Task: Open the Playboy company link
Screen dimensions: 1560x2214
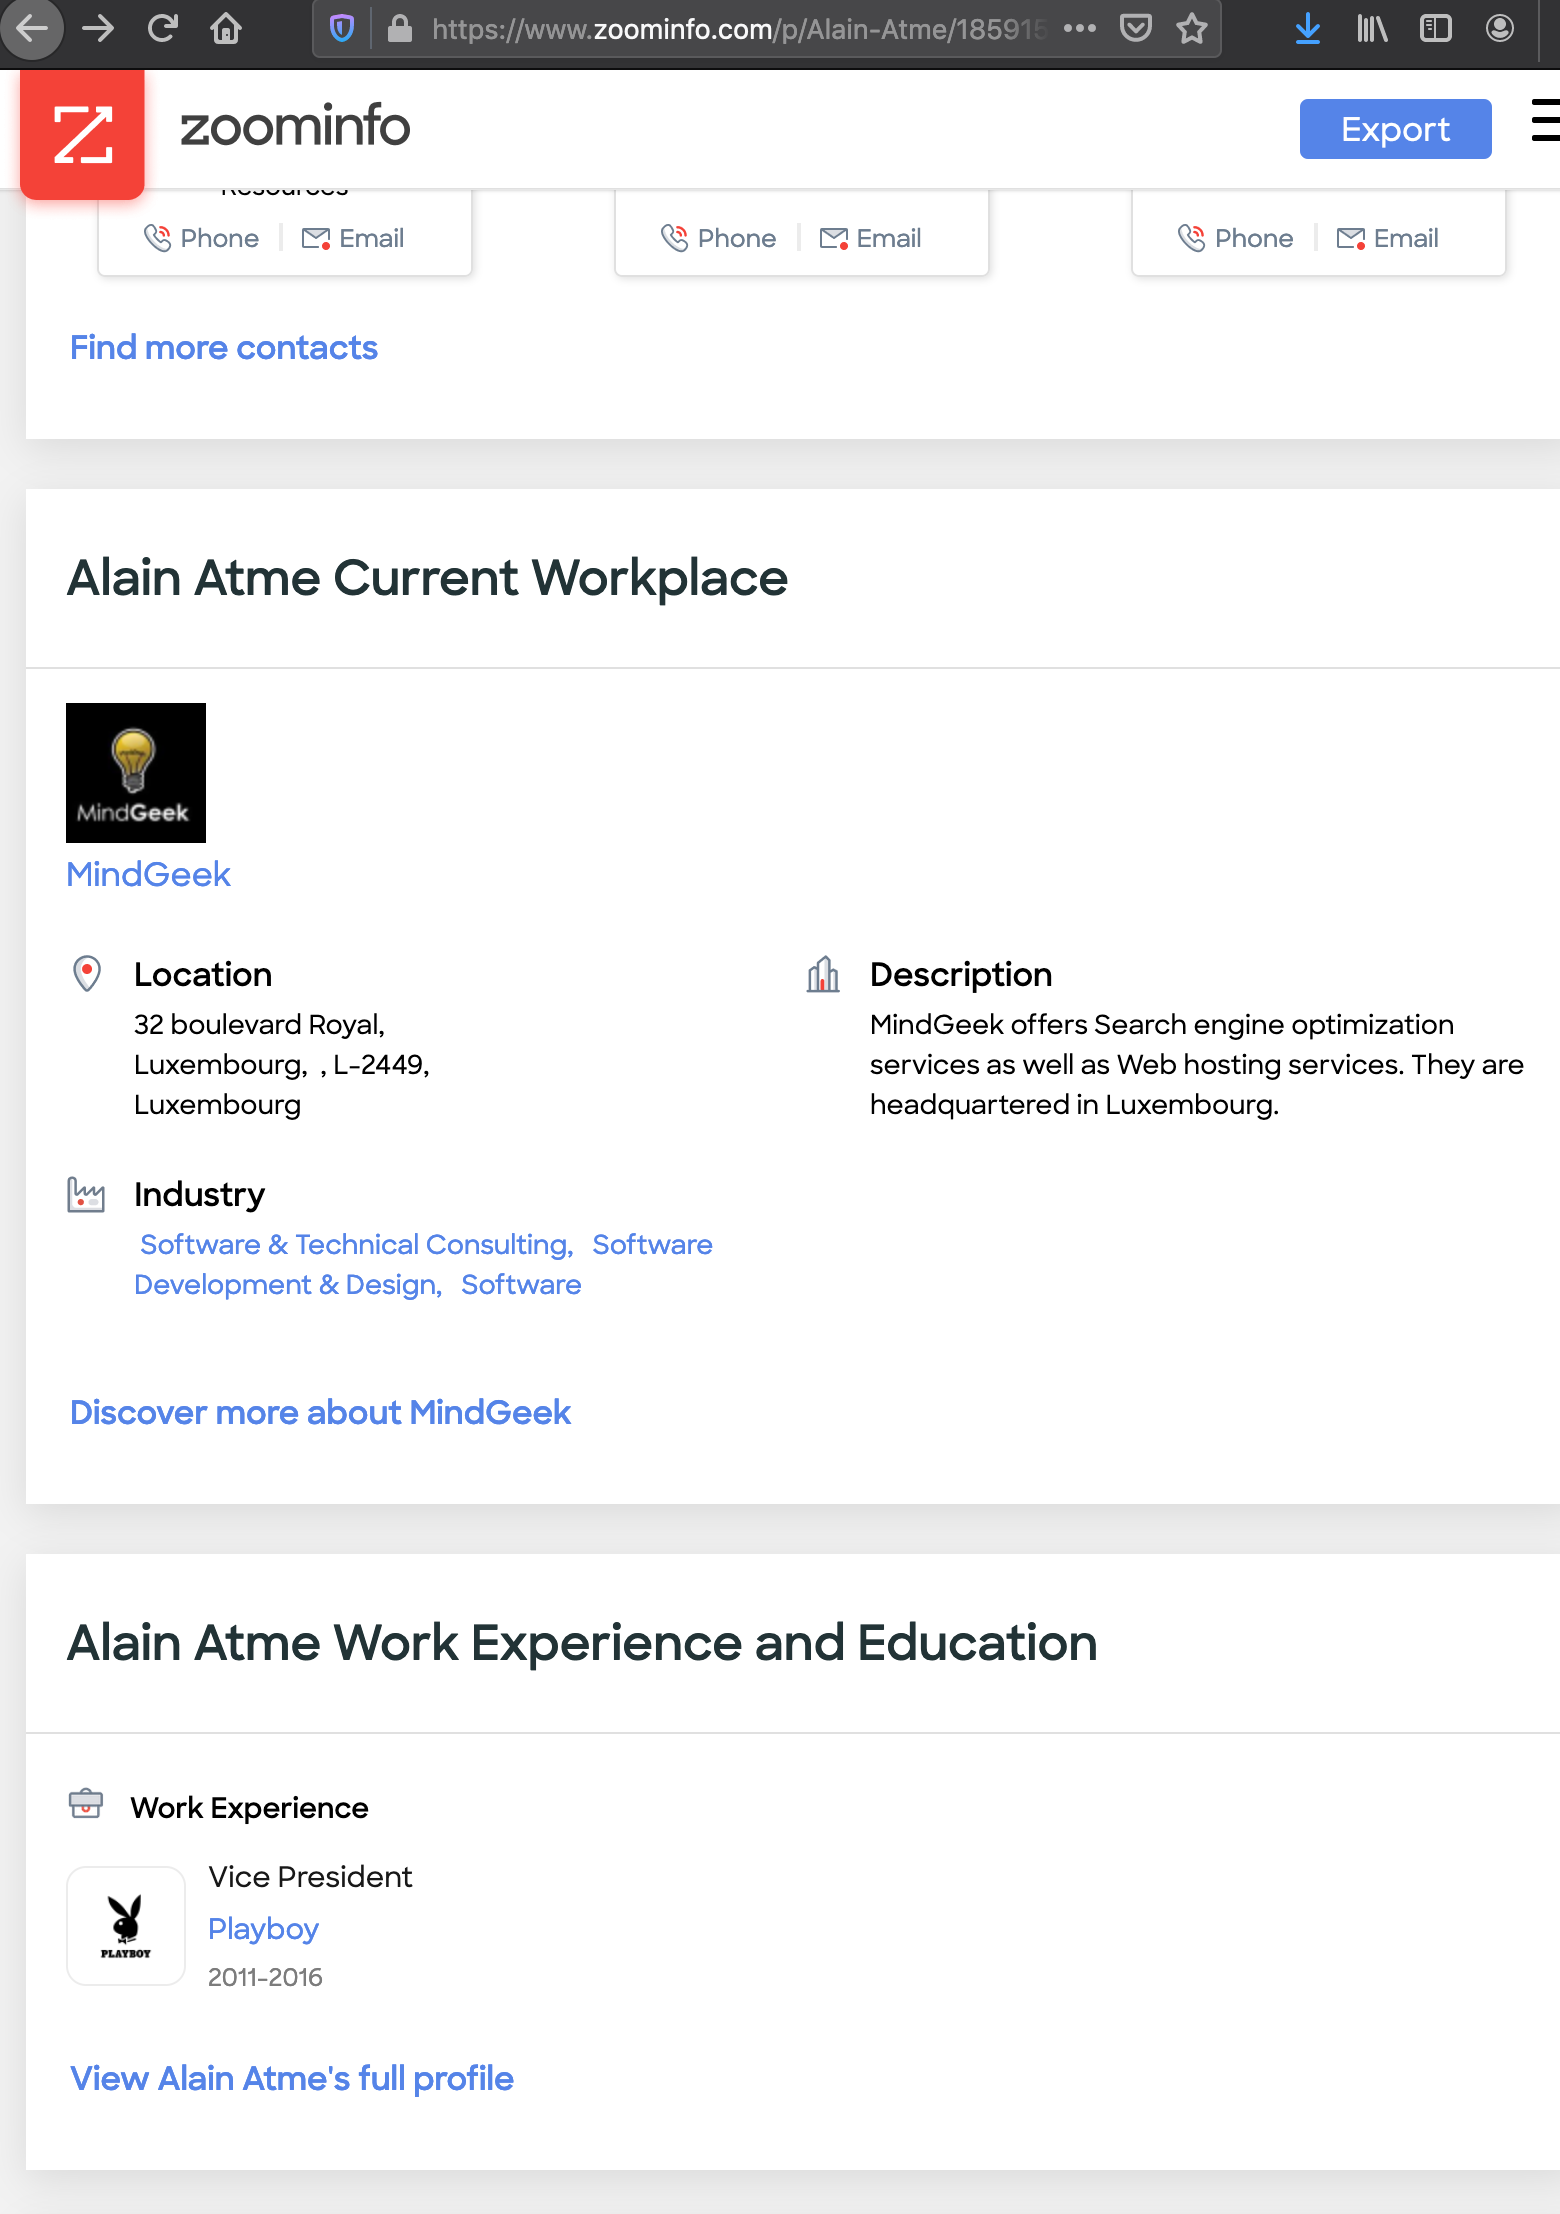Action: [263, 1929]
